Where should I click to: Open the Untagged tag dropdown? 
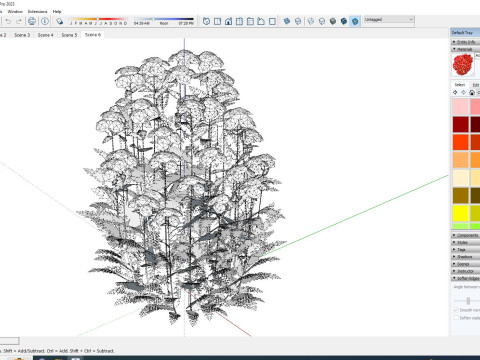(389, 20)
